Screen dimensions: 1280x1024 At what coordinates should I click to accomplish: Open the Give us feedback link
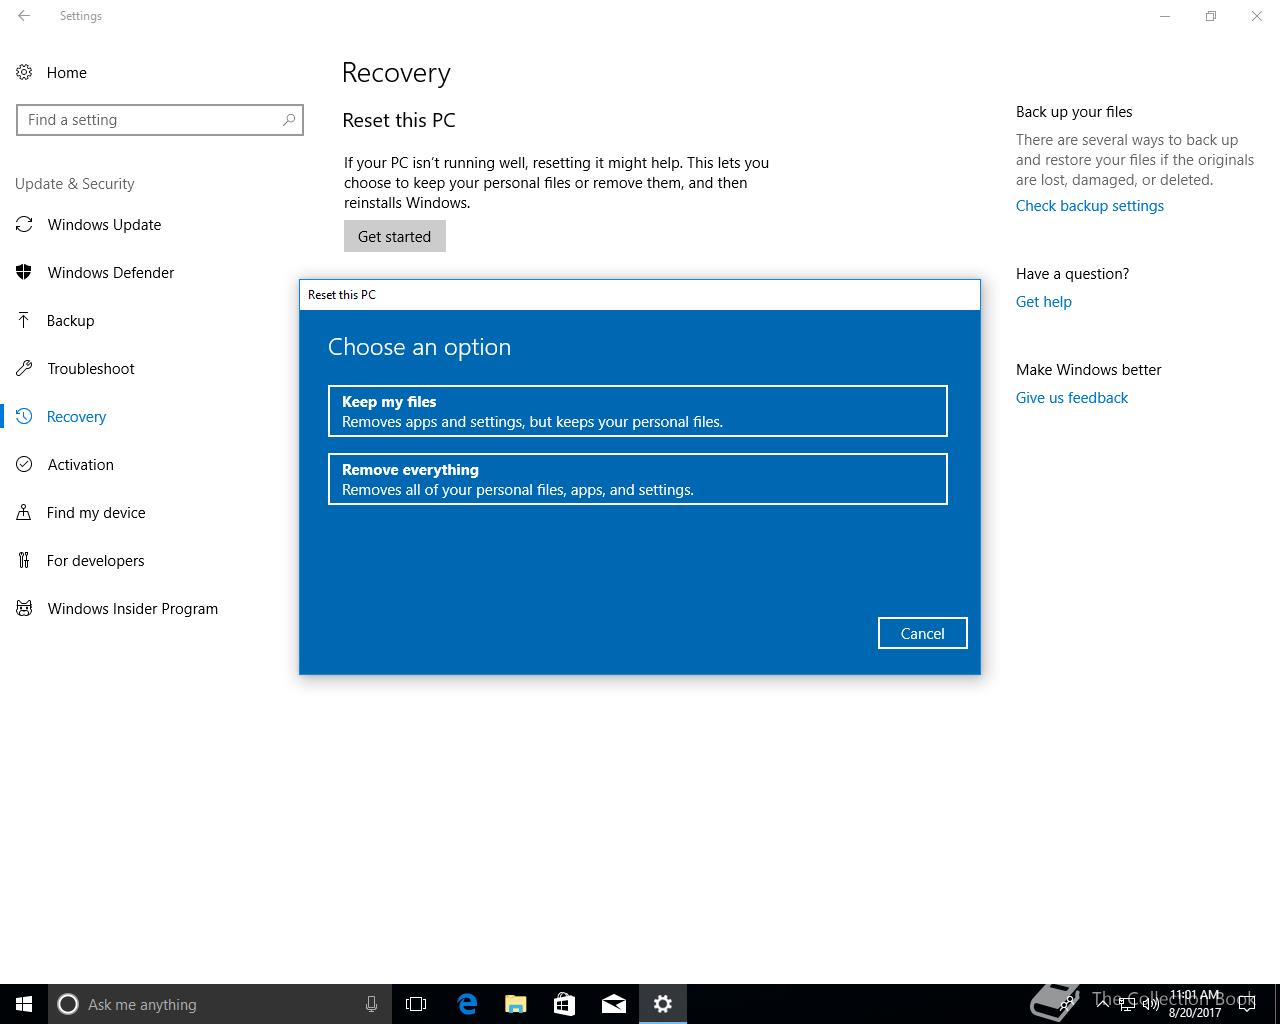click(1071, 398)
